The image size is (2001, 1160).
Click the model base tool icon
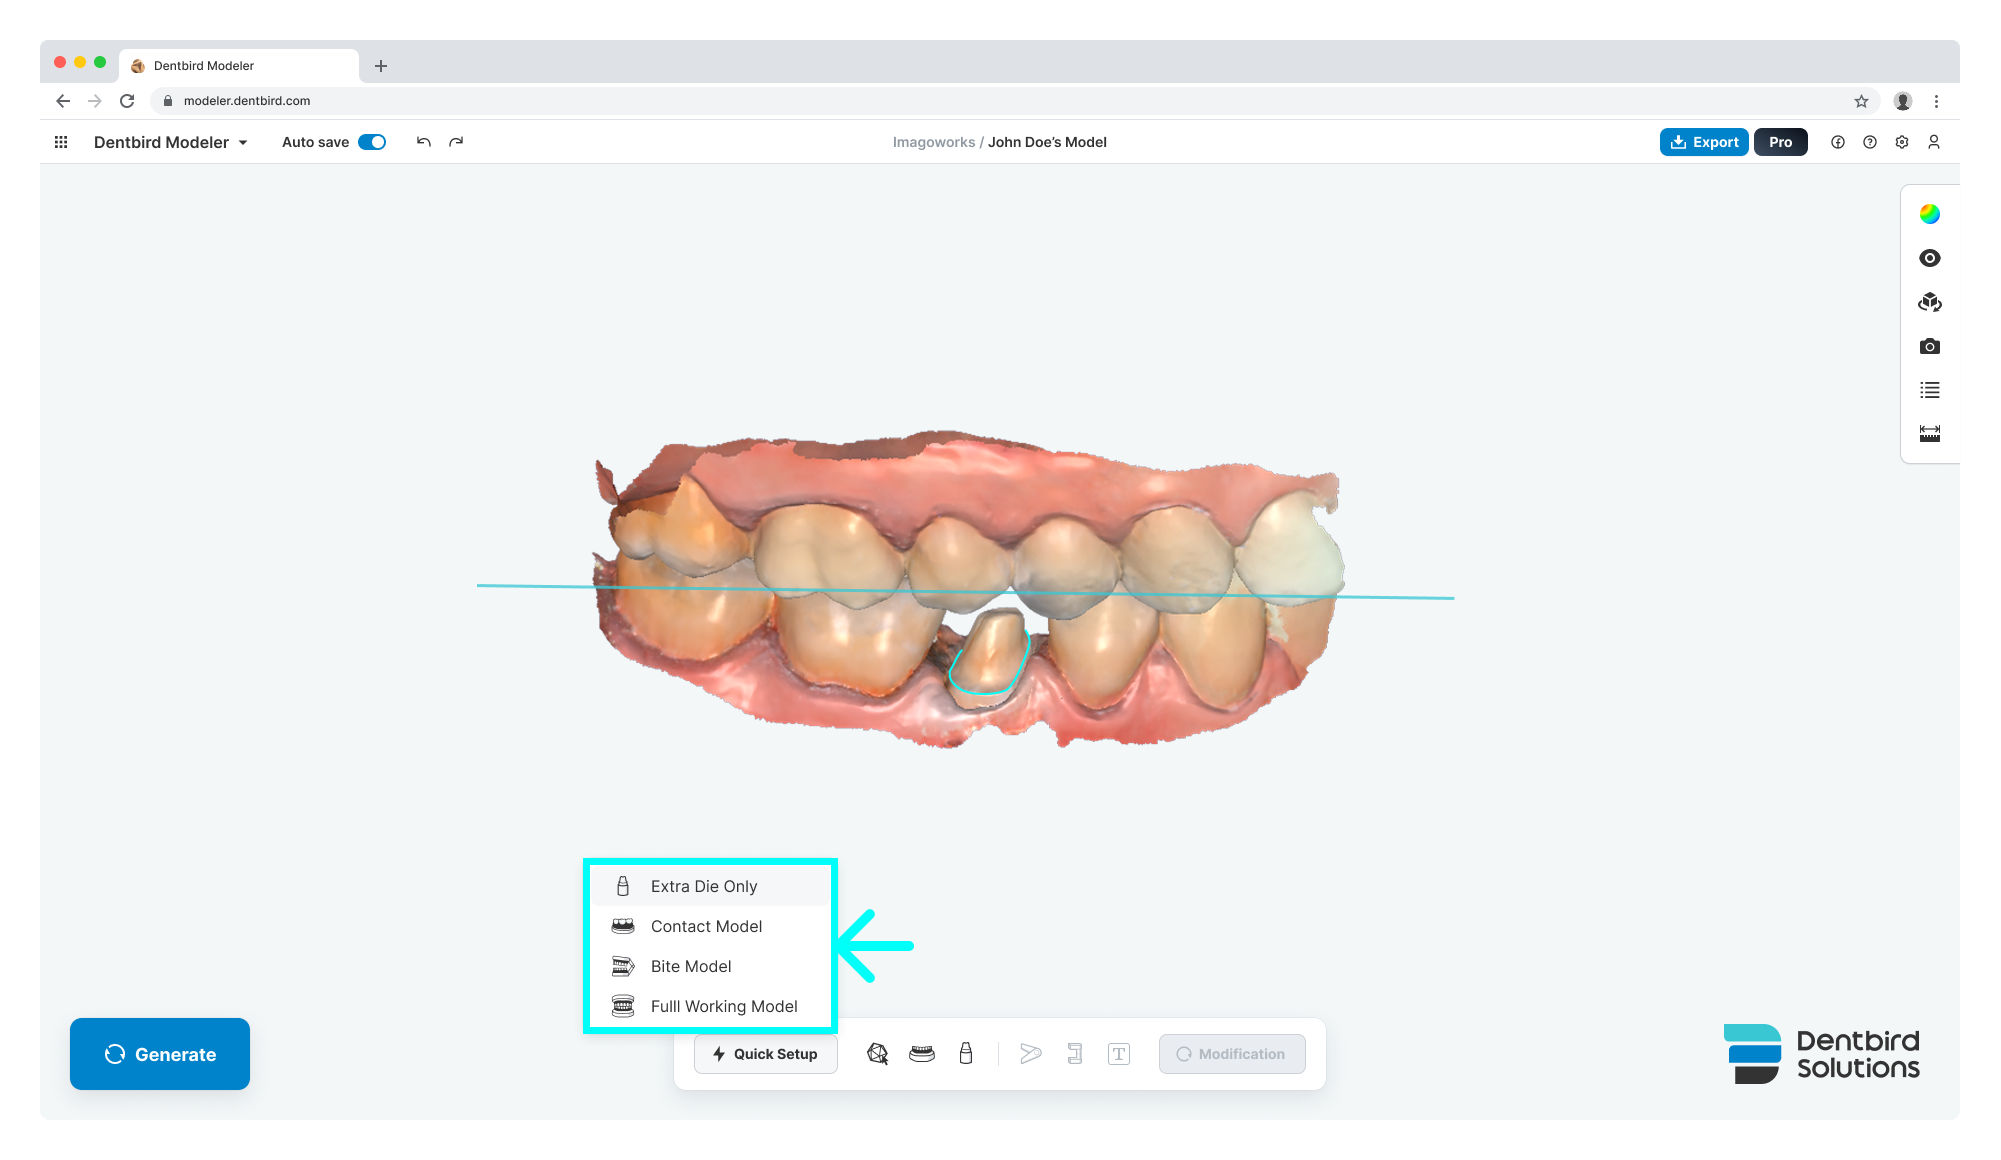921,1054
